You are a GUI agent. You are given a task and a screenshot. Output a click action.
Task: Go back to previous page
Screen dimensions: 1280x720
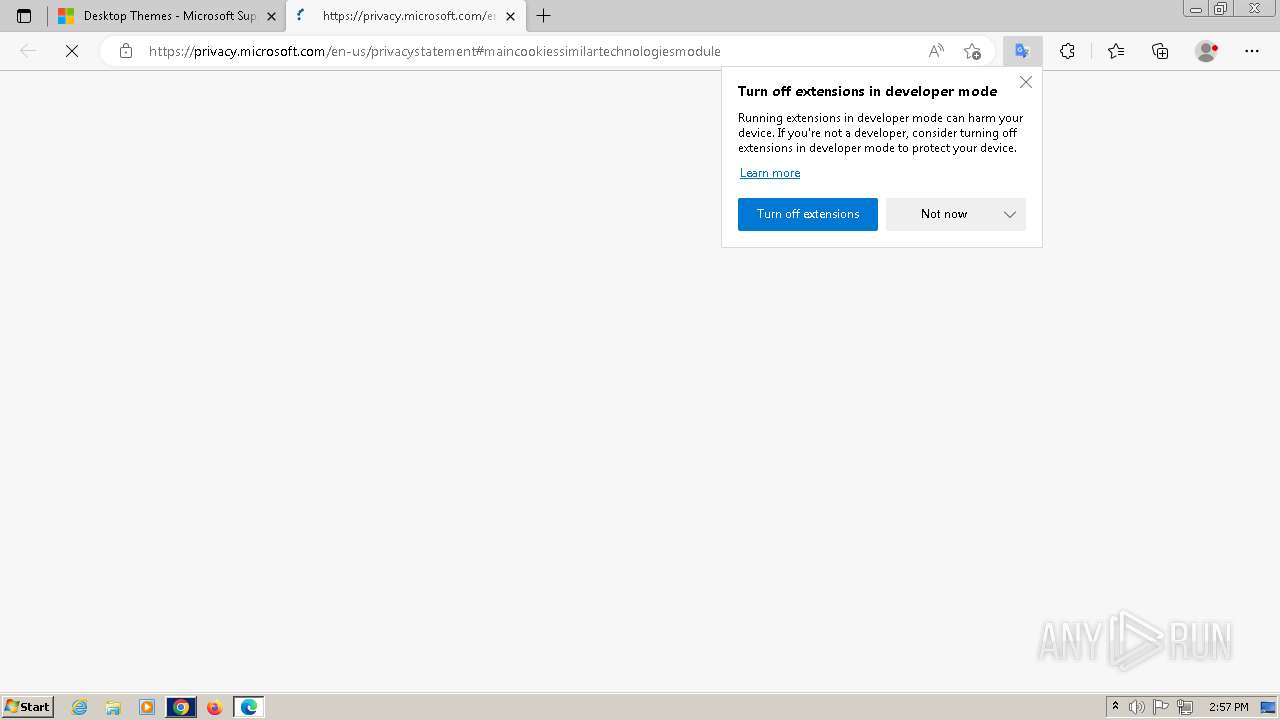pyautogui.click(x=28, y=51)
